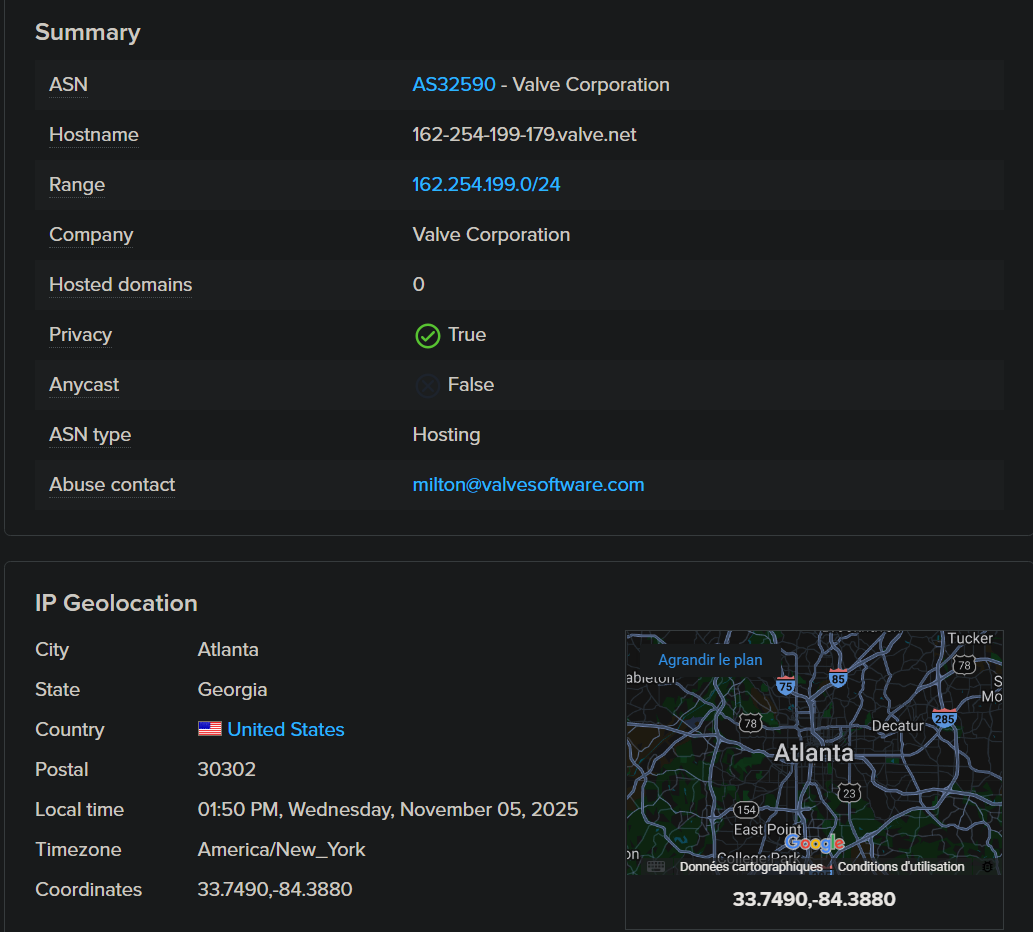The height and width of the screenshot is (932, 1033).
Task: Open "Conditions d'utilisation" map terms link
Action: click(x=901, y=867)
